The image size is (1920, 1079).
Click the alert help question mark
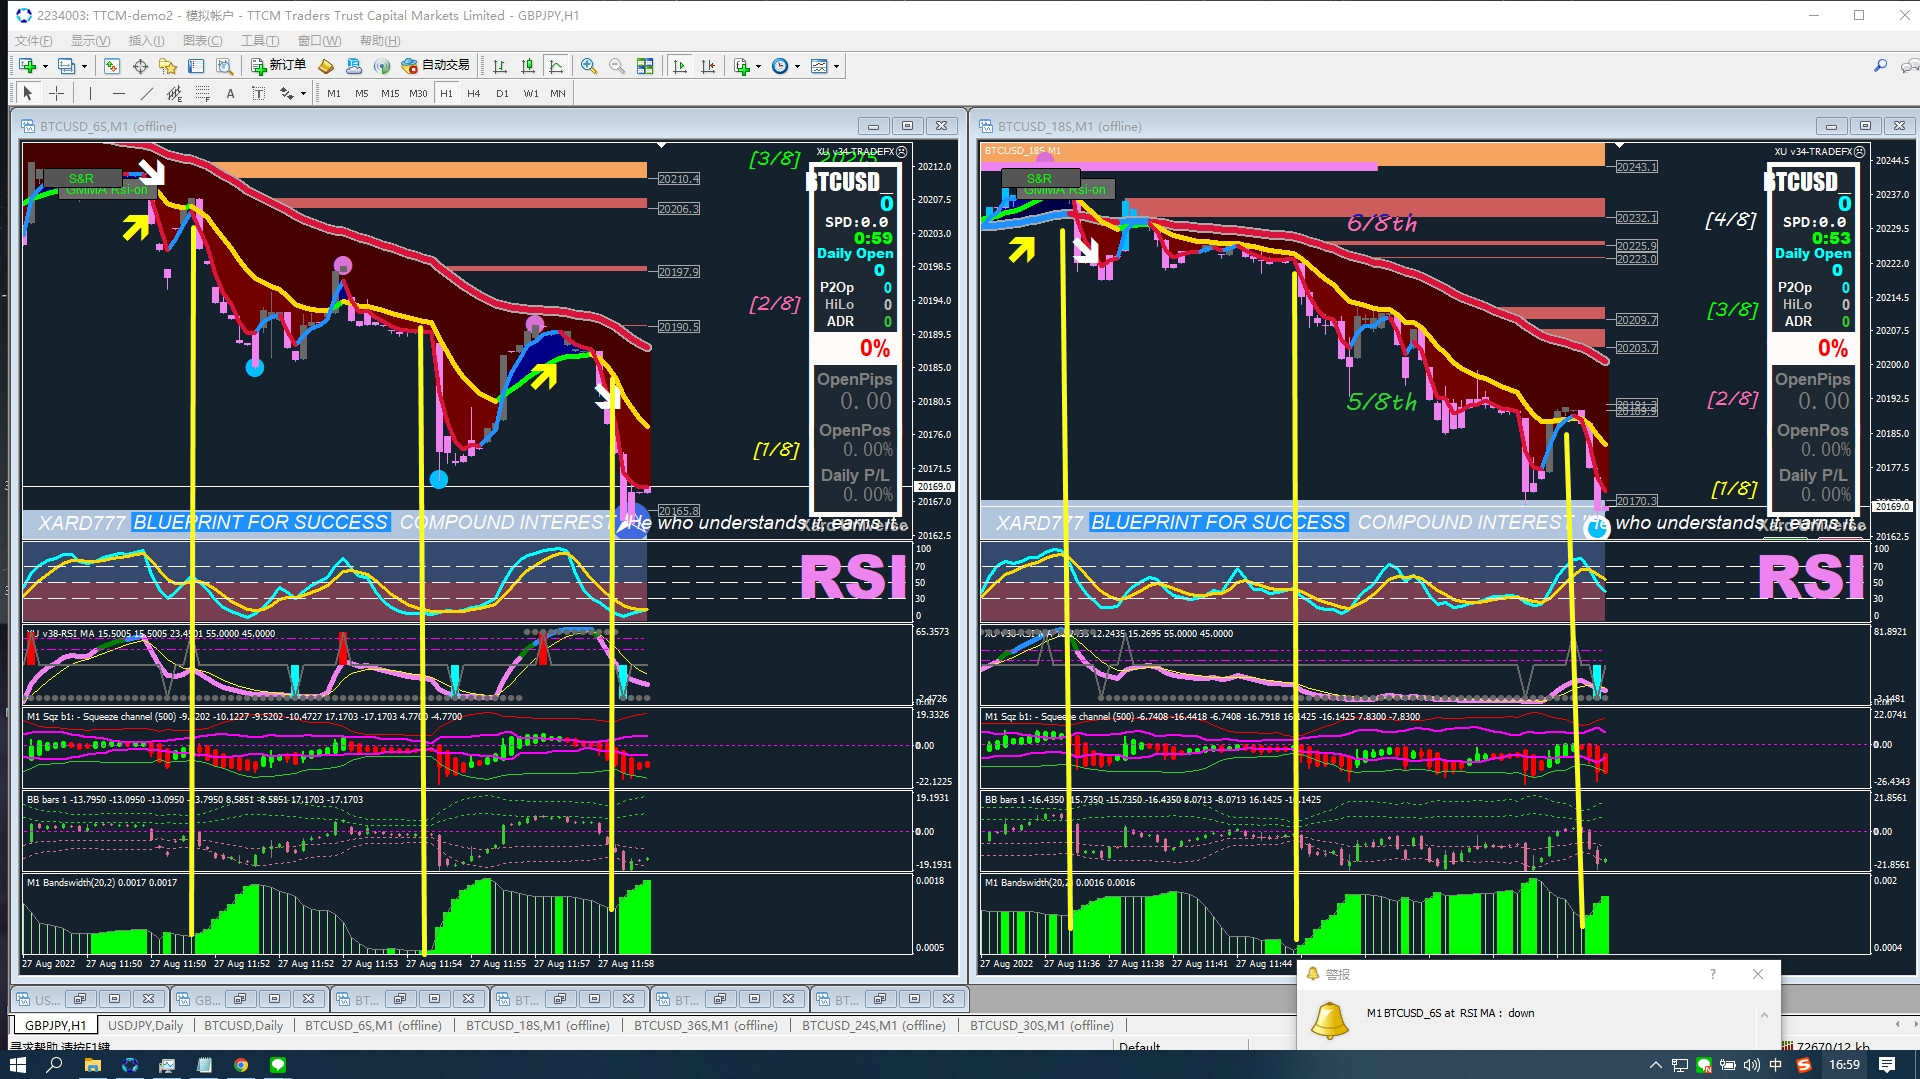1713,974
